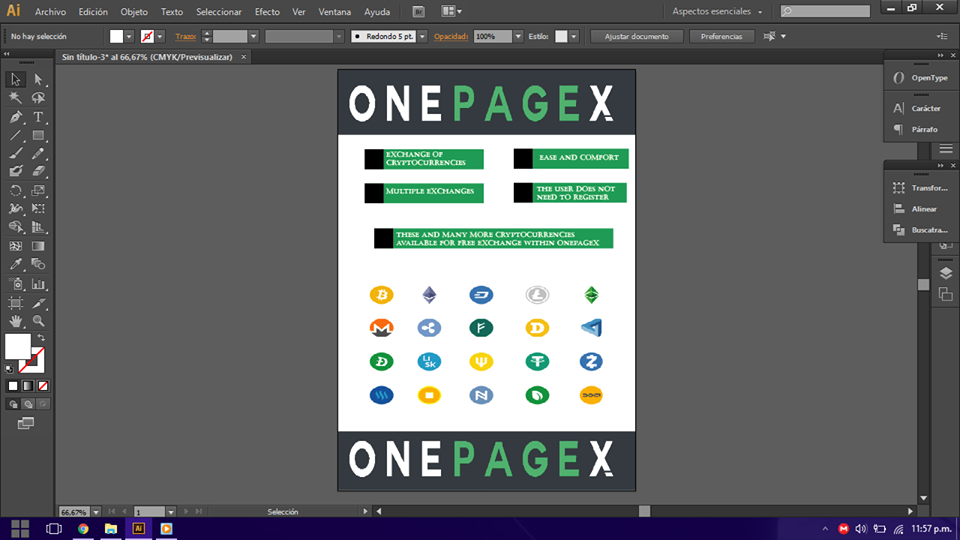Select the Artboard tool
960x540 pixels.
pyautogui.click(x=15, y=303)
